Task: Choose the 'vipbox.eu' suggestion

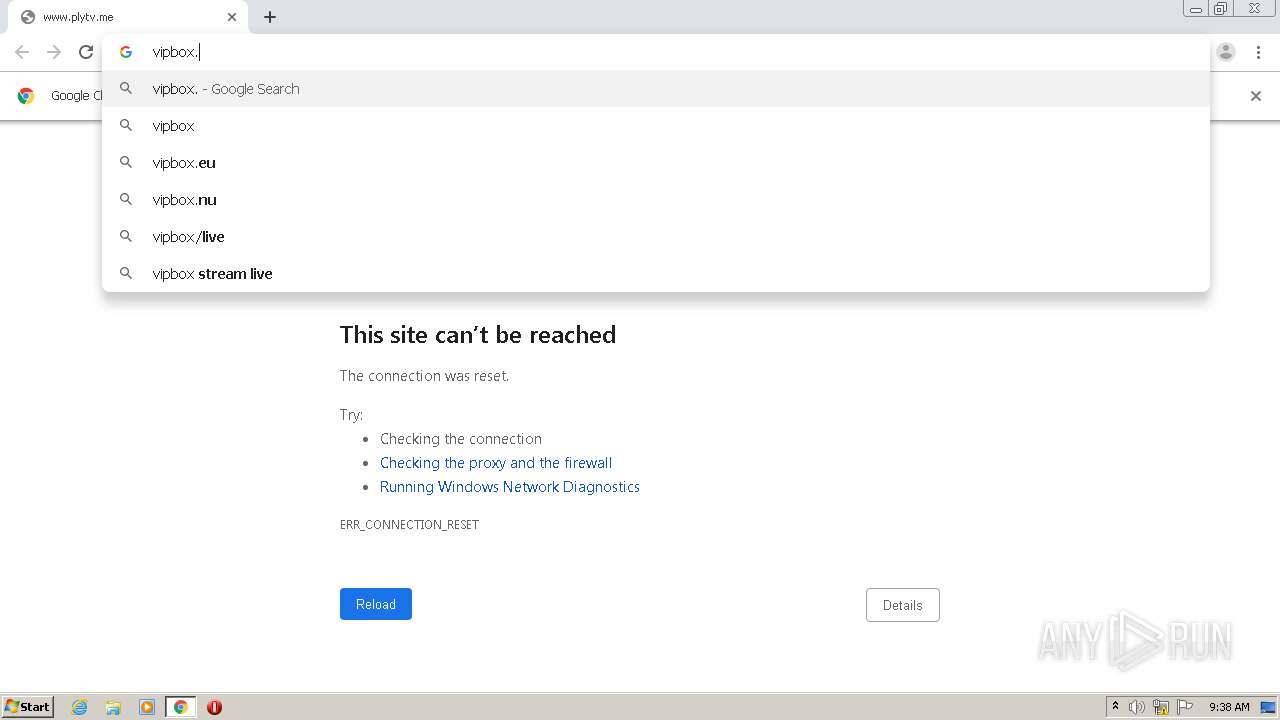Action: tap(656, 163)
